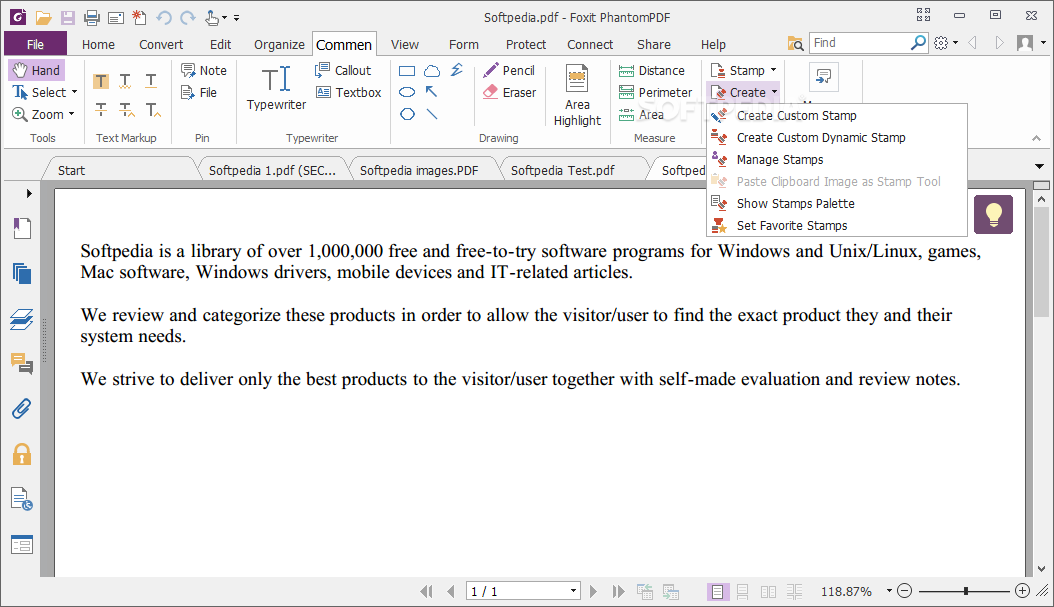1054x607 pixels.
Task: Select the Underline text markup tool
Action: [x=151, y=81]
